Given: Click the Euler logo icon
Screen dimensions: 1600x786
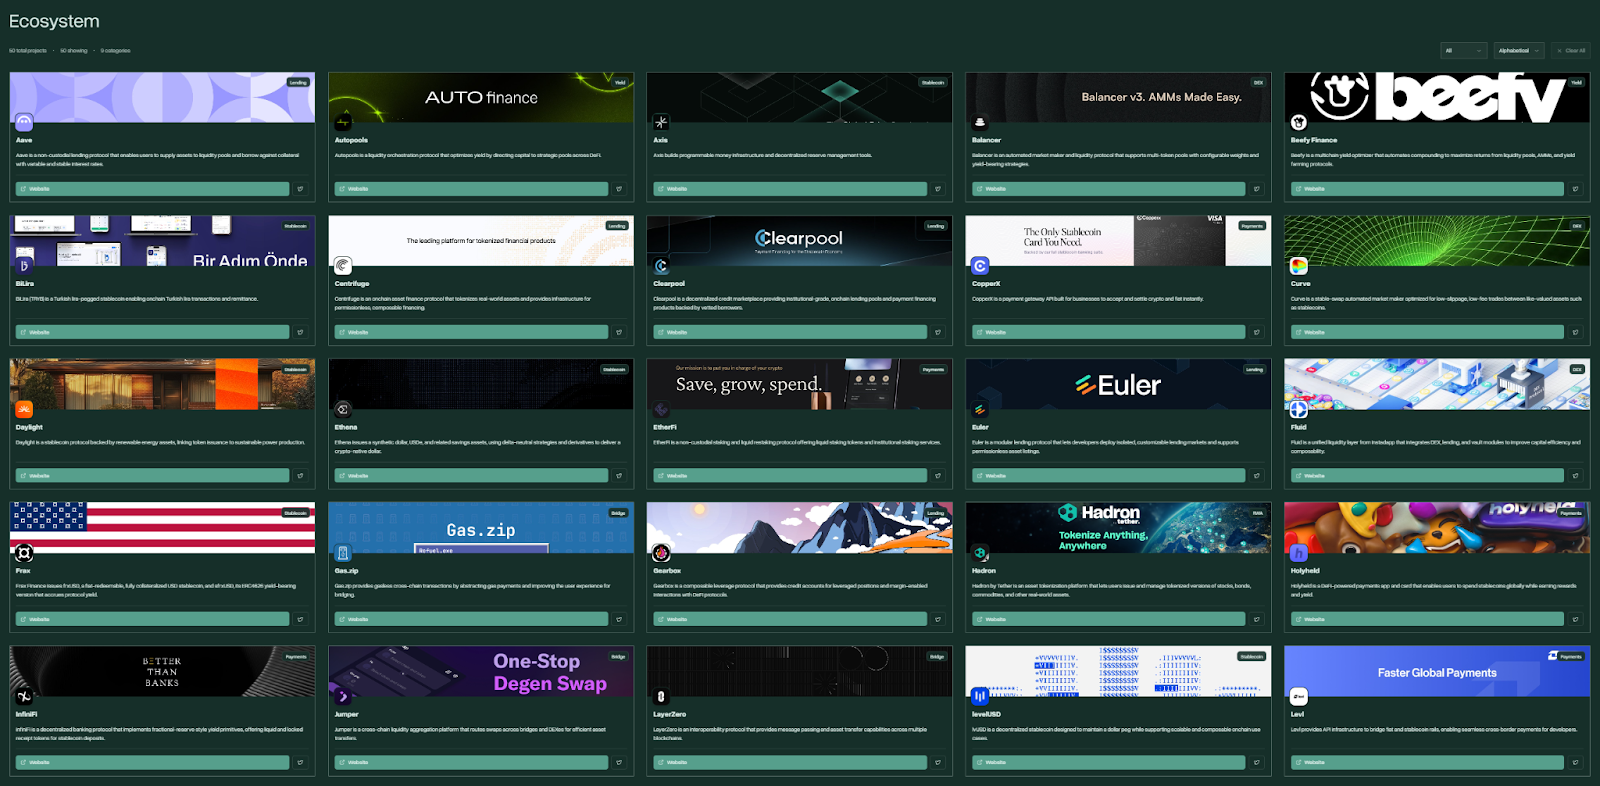Looking at the screenshot, I should point(980,409).
